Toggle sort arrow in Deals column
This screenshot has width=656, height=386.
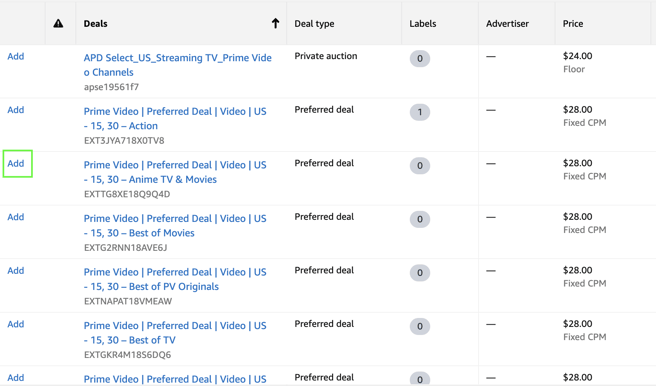coord(275,23)
